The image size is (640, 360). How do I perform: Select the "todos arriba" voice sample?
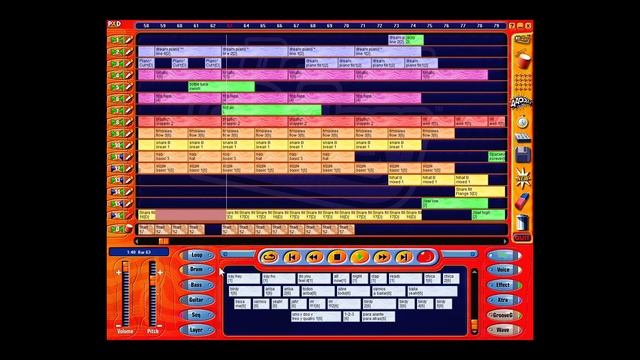pos(318,291)
